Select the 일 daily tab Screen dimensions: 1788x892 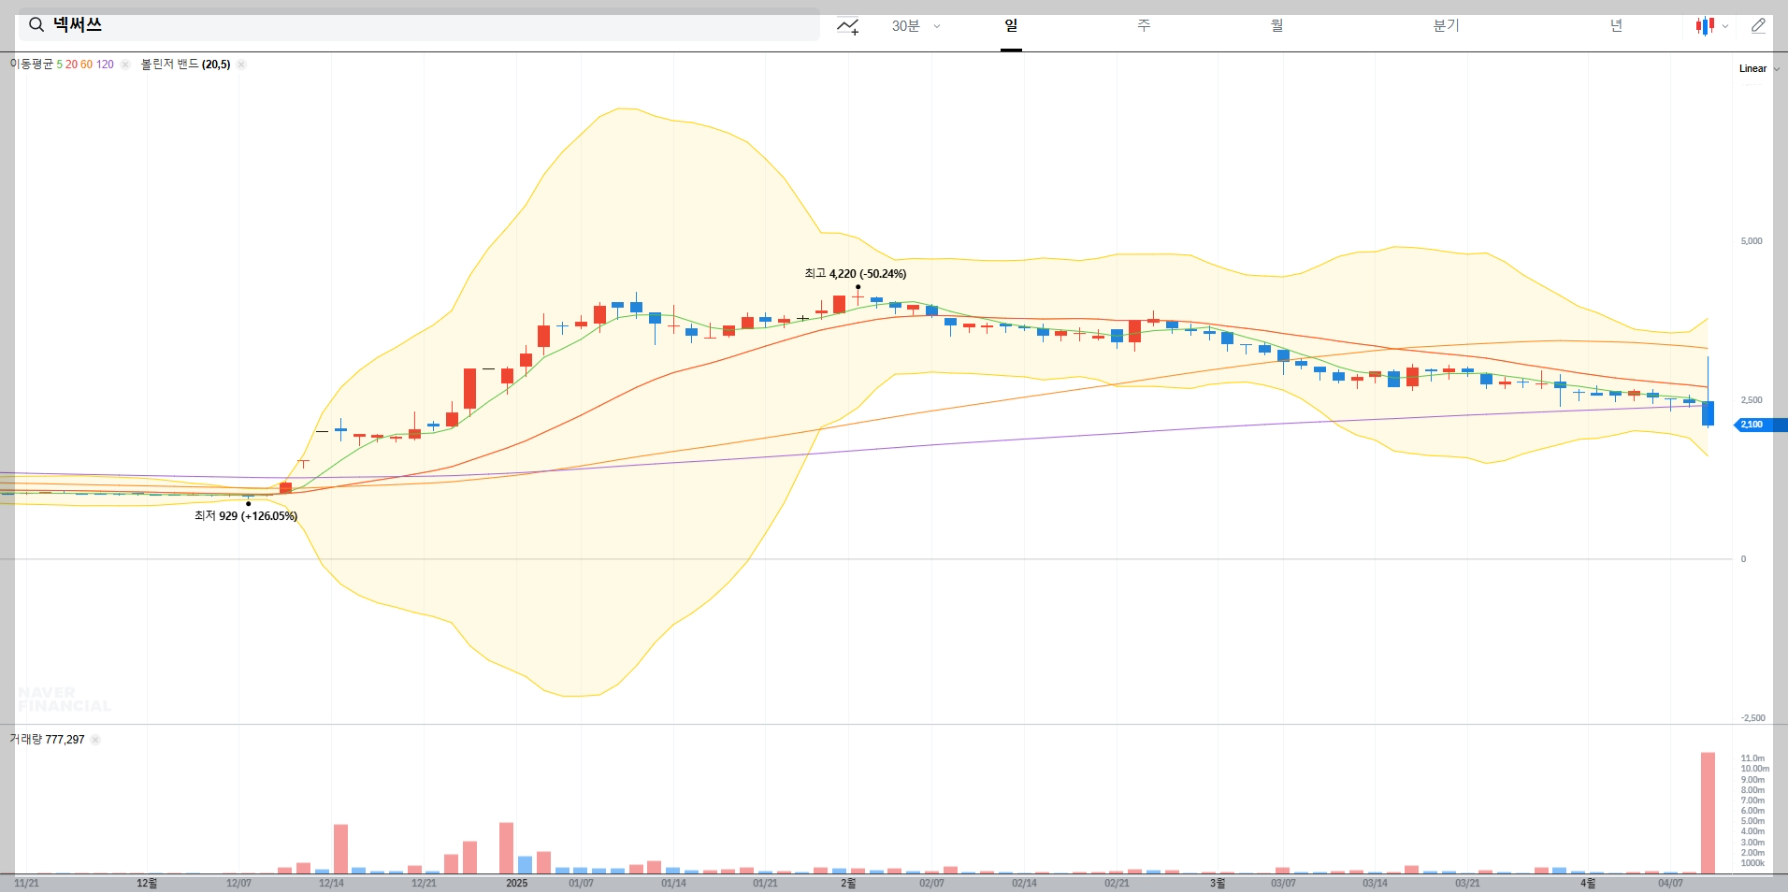point(1011,26)
